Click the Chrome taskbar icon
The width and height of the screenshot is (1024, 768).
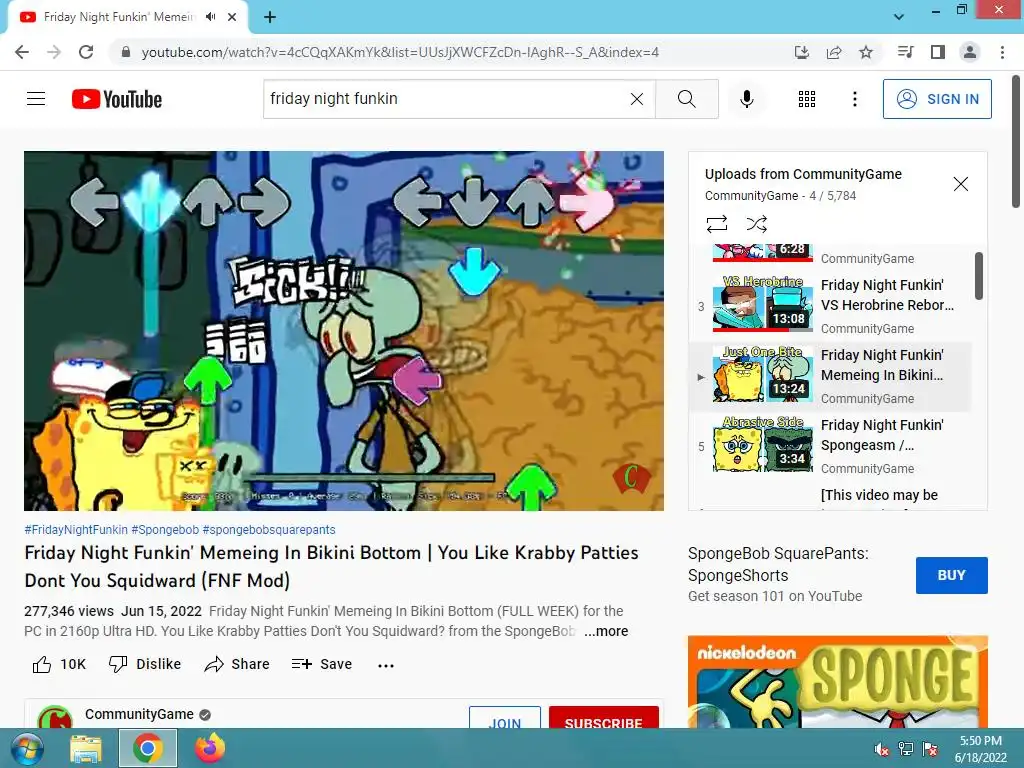coord(148,748)
